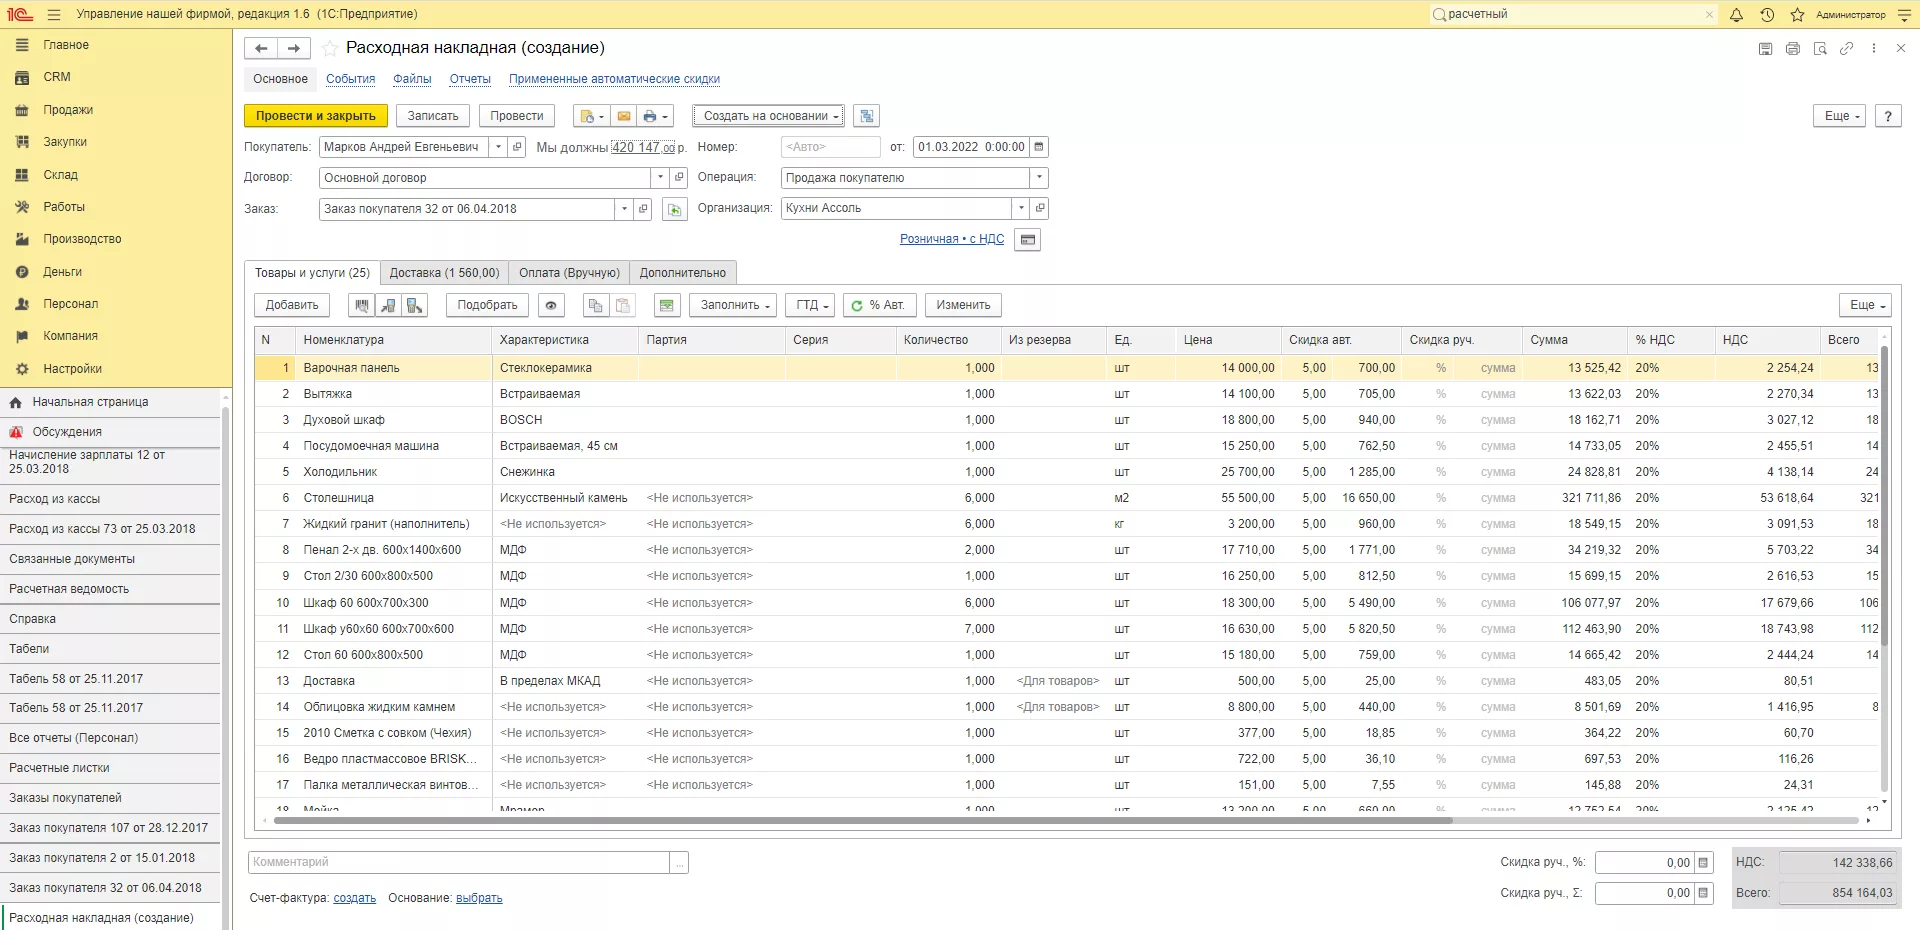This screenshot has width=1920, height=930.
Task: Click the envelope send-by-email icon
Action: [x=624, y=116]
